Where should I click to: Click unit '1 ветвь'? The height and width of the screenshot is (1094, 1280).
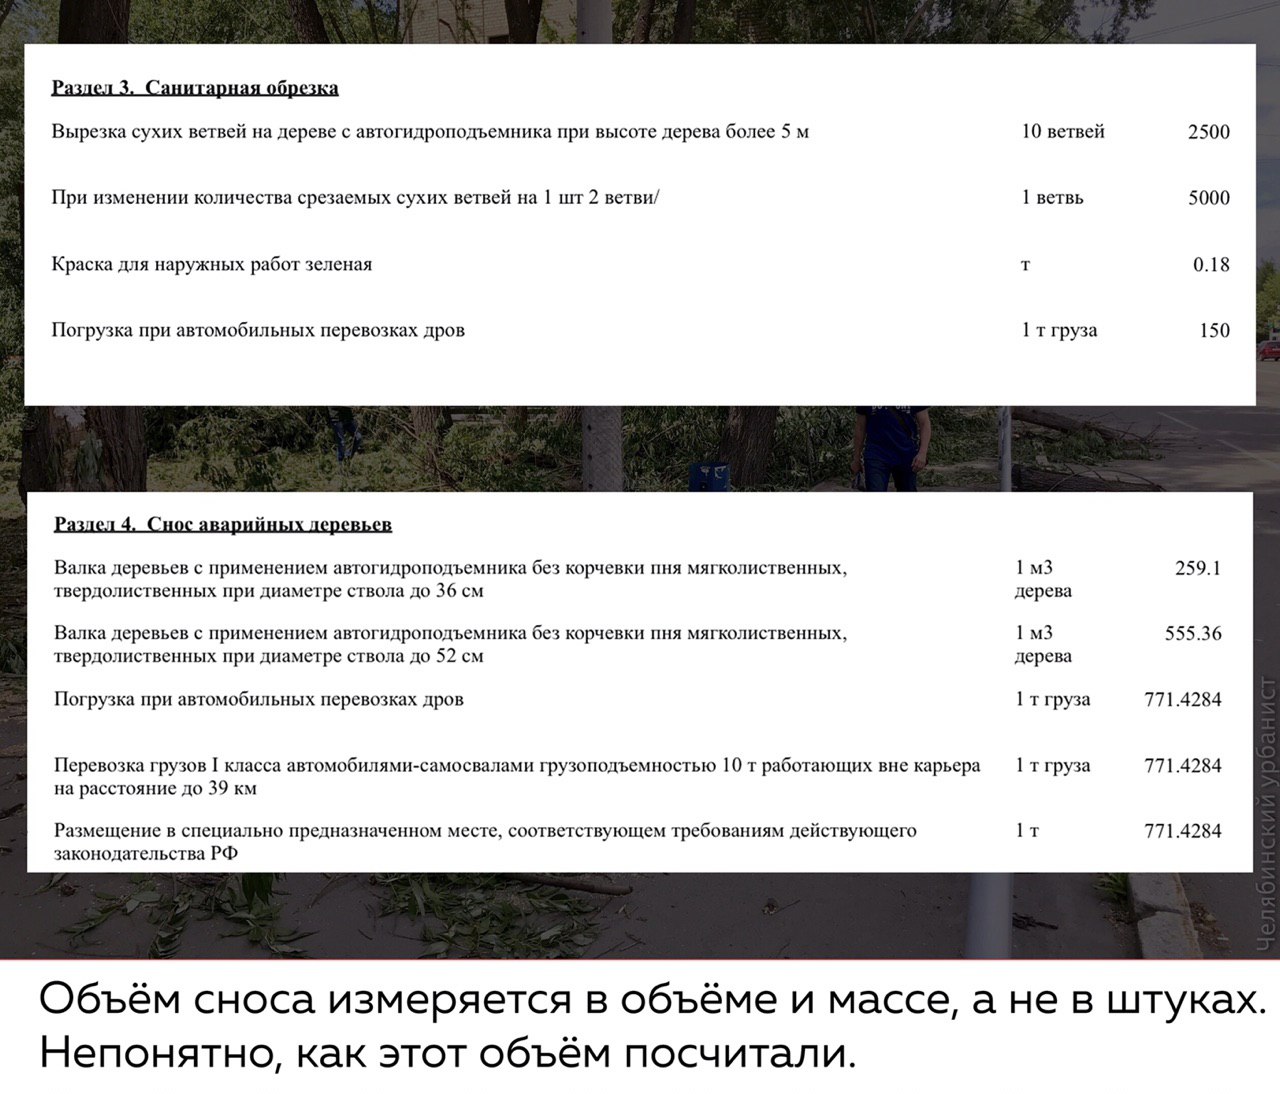(x=1052, y=197)
